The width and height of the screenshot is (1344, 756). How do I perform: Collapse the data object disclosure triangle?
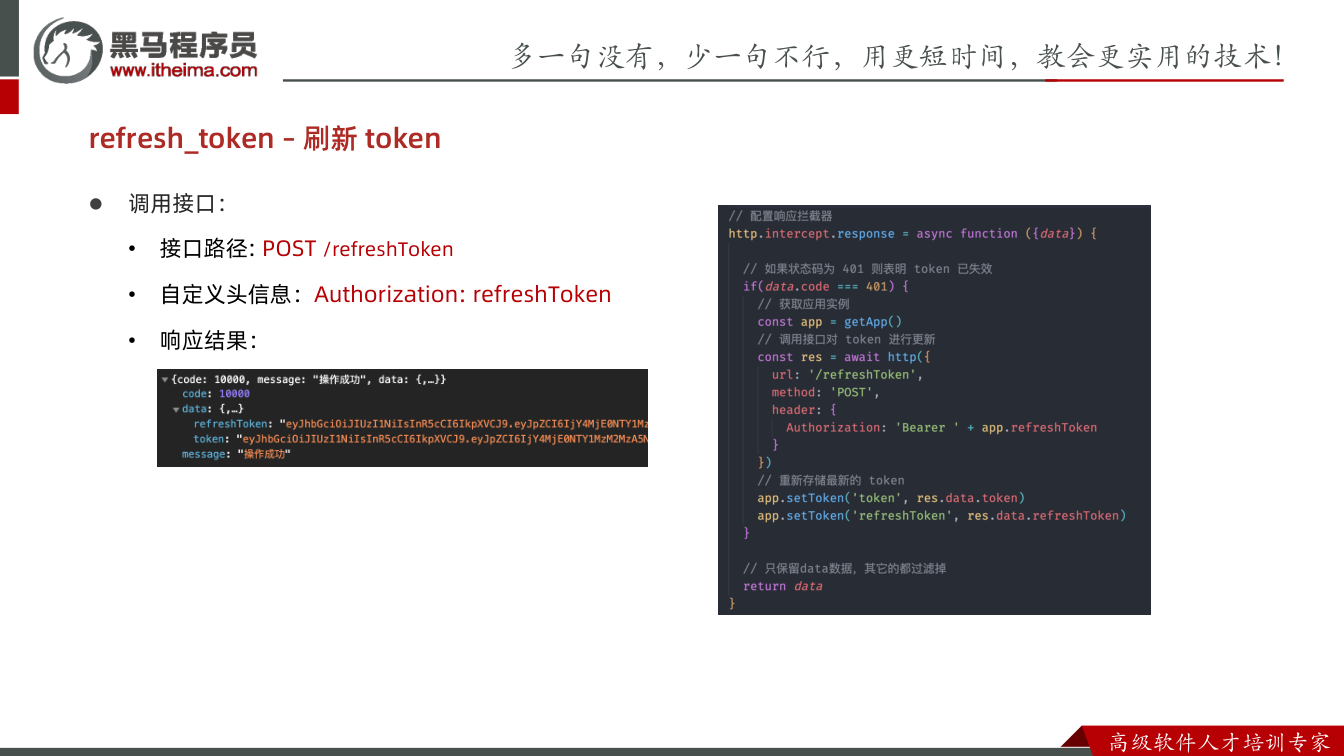(x=176, y=409)
